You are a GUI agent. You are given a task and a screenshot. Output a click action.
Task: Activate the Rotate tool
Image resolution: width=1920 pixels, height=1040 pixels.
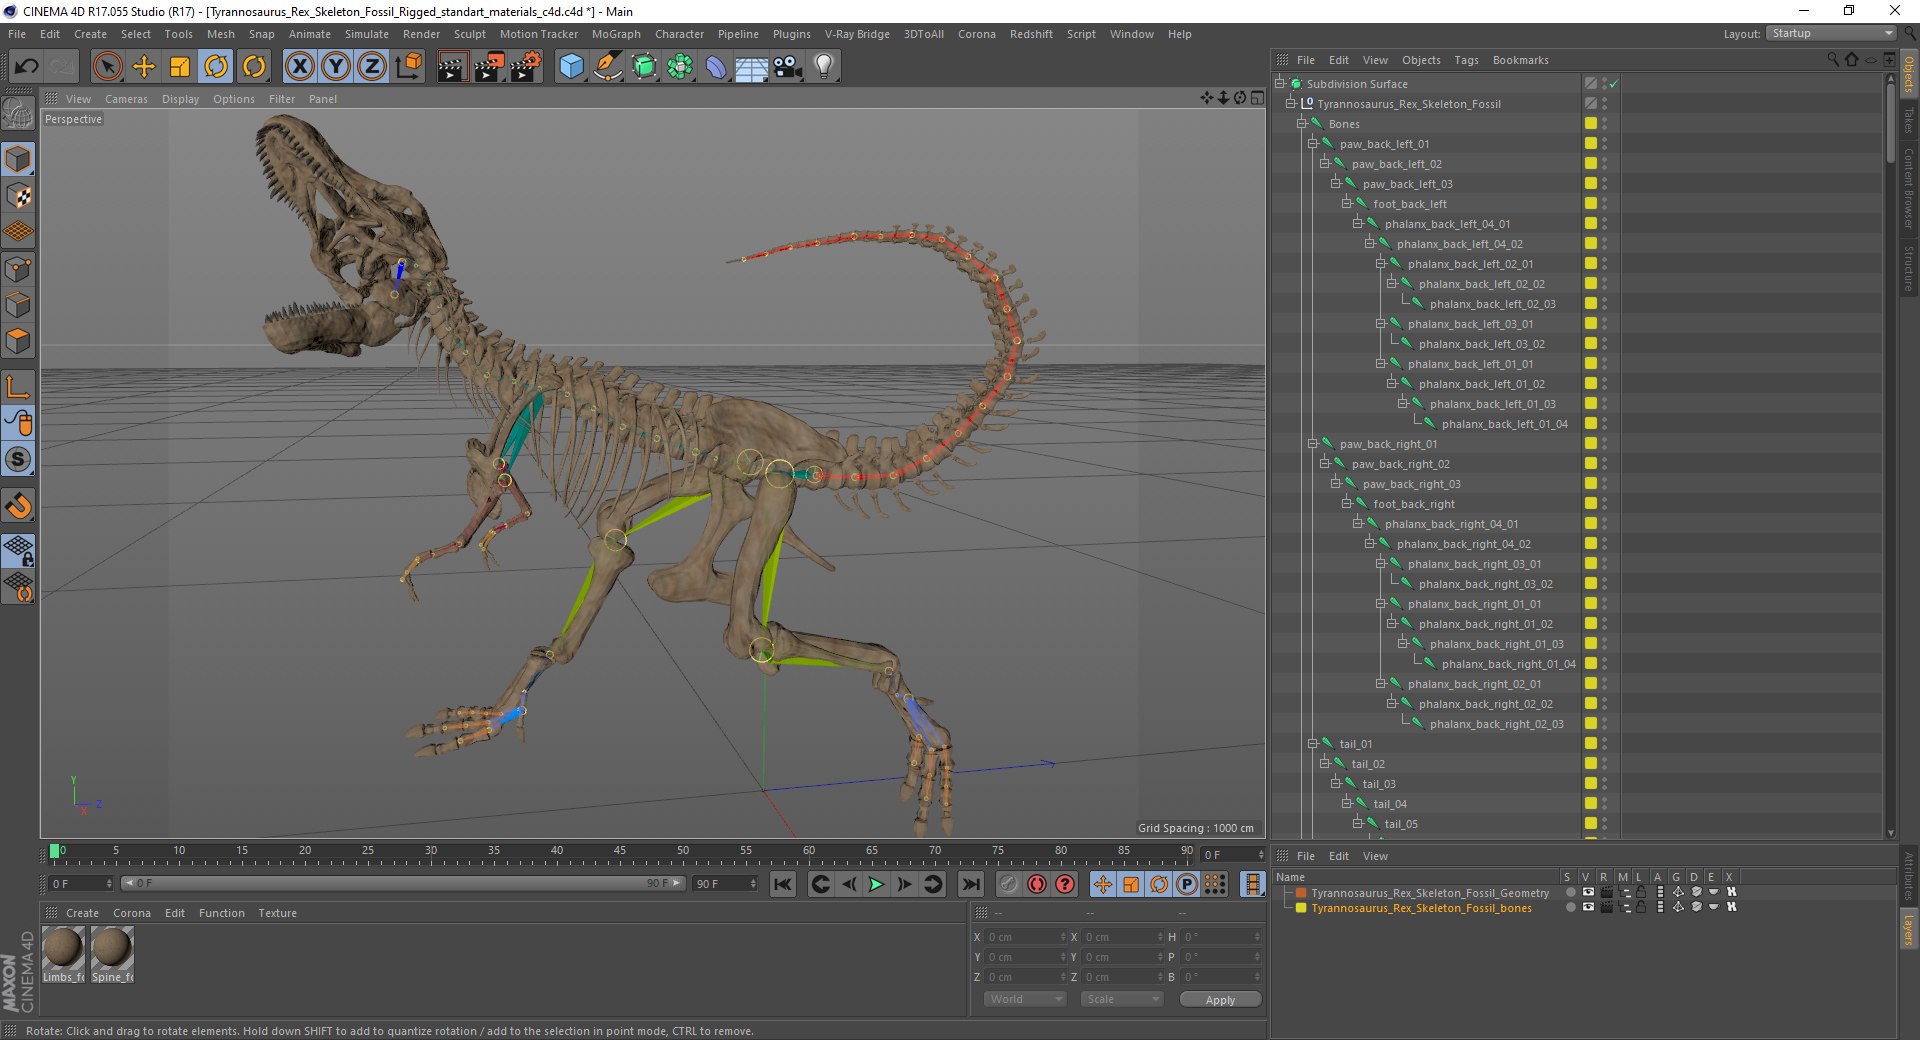216,67
